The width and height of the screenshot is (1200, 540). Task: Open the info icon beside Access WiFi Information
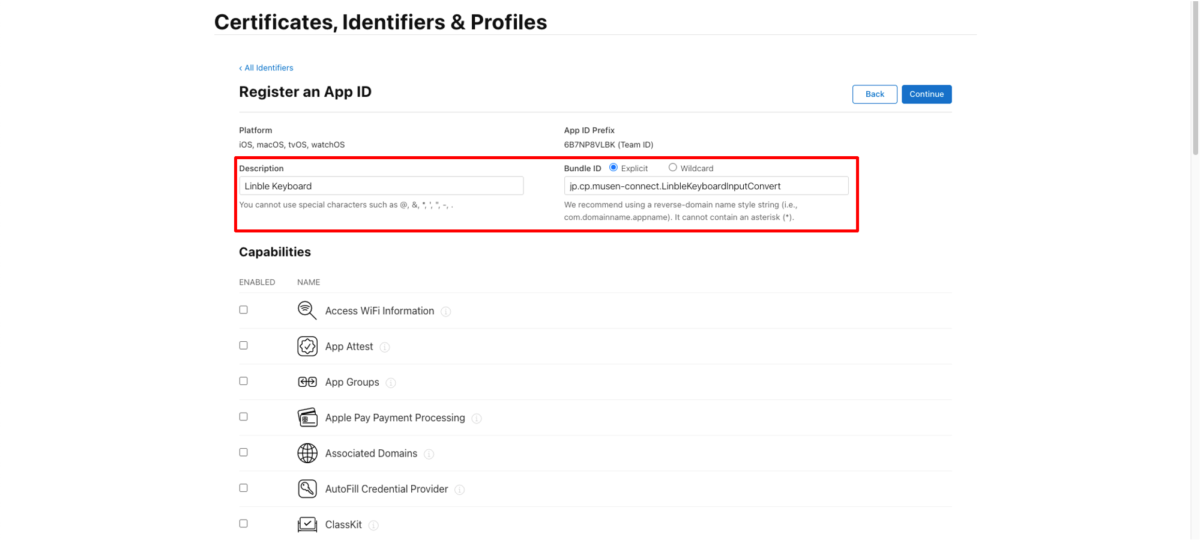[x=446, y=311]
